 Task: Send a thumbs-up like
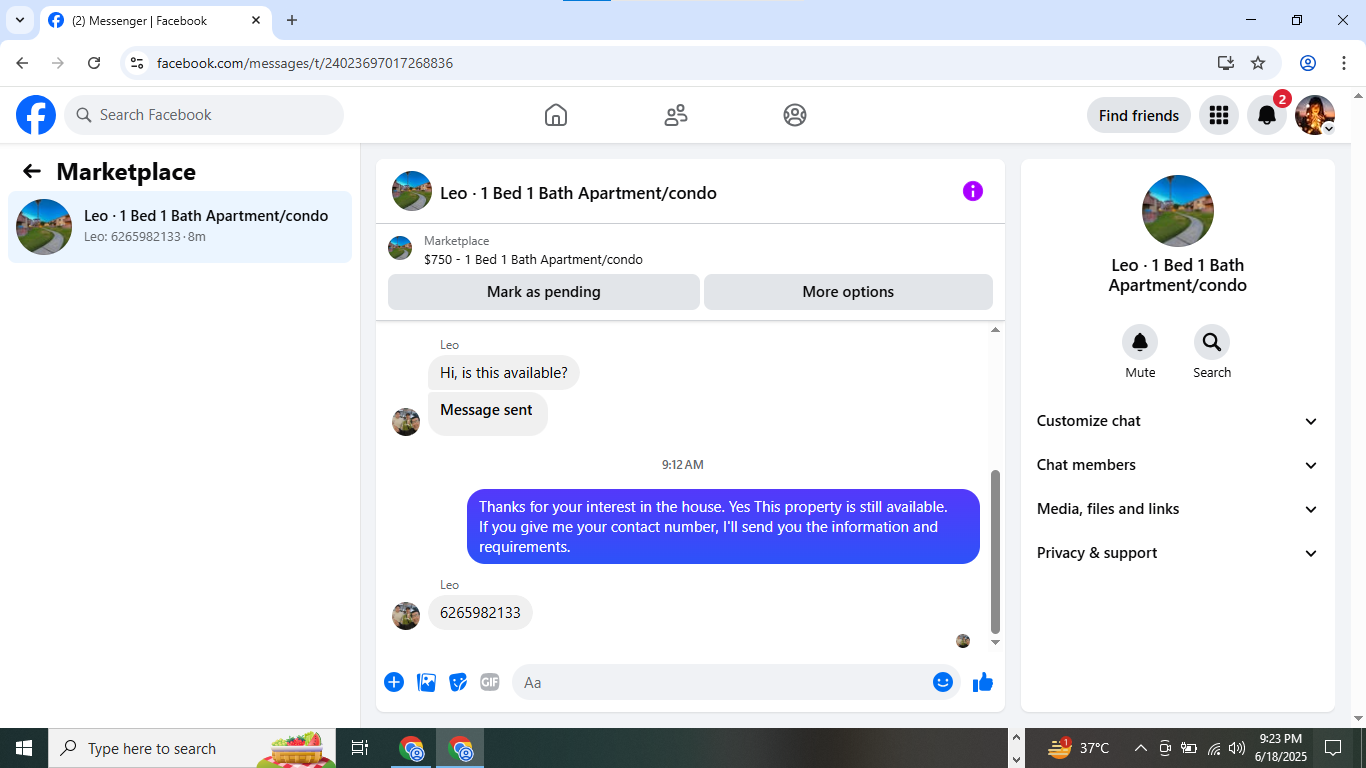tap(983, 682)
